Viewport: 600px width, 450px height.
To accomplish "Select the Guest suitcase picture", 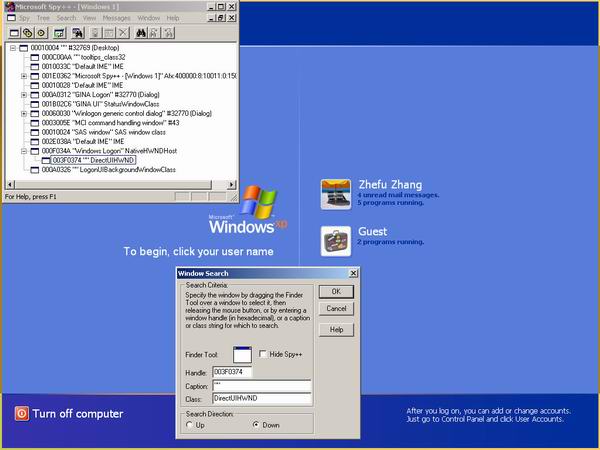I will [x=336, y=241].
